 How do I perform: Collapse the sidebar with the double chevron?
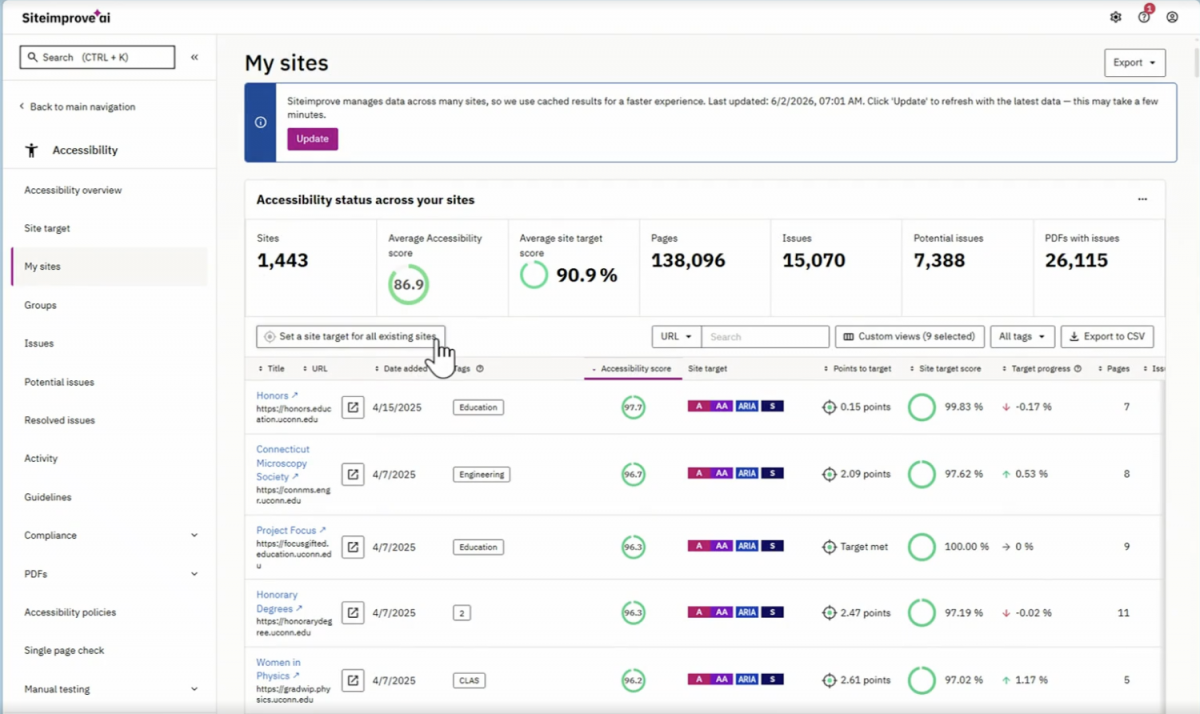[195, 57]
